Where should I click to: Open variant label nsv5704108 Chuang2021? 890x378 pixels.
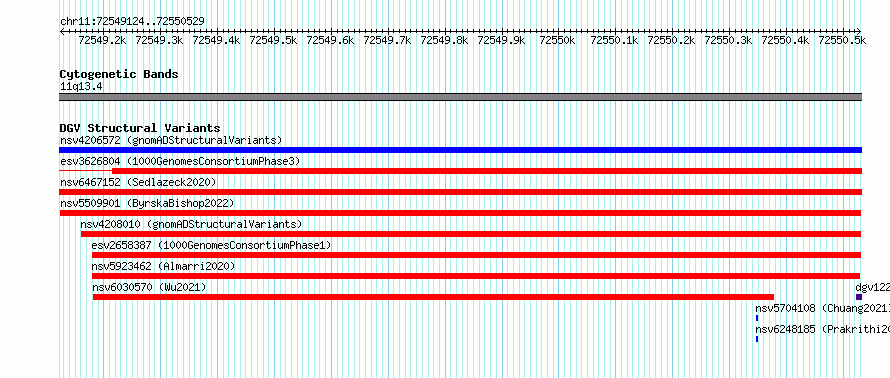pos(822,308)
